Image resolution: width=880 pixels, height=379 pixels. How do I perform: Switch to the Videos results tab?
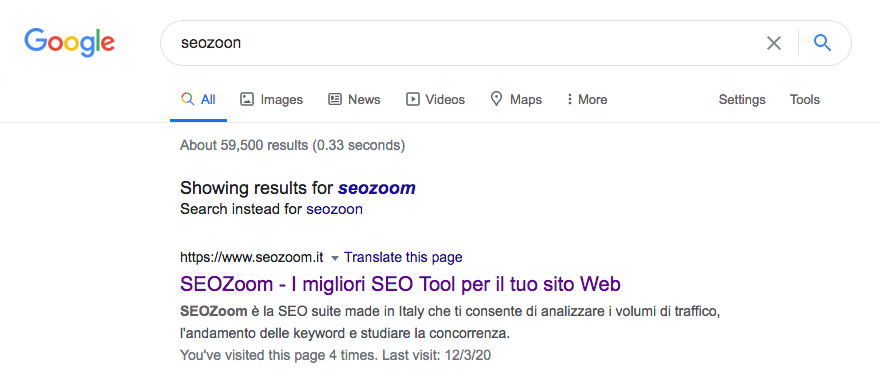click(436, 99)
